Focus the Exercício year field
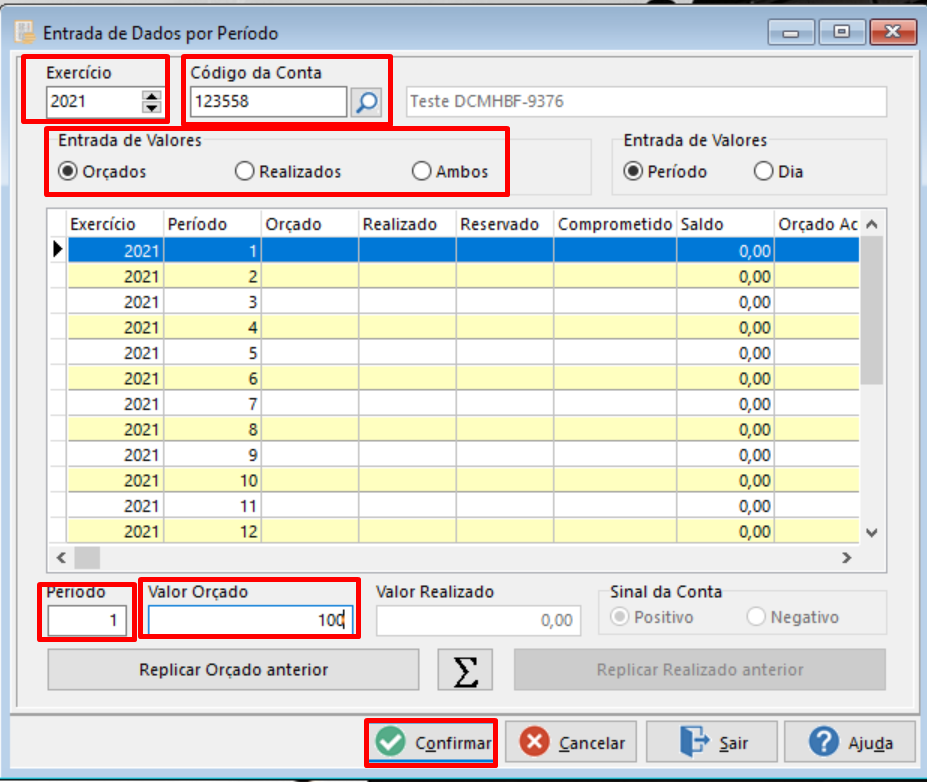 click(x=93, y=102)
